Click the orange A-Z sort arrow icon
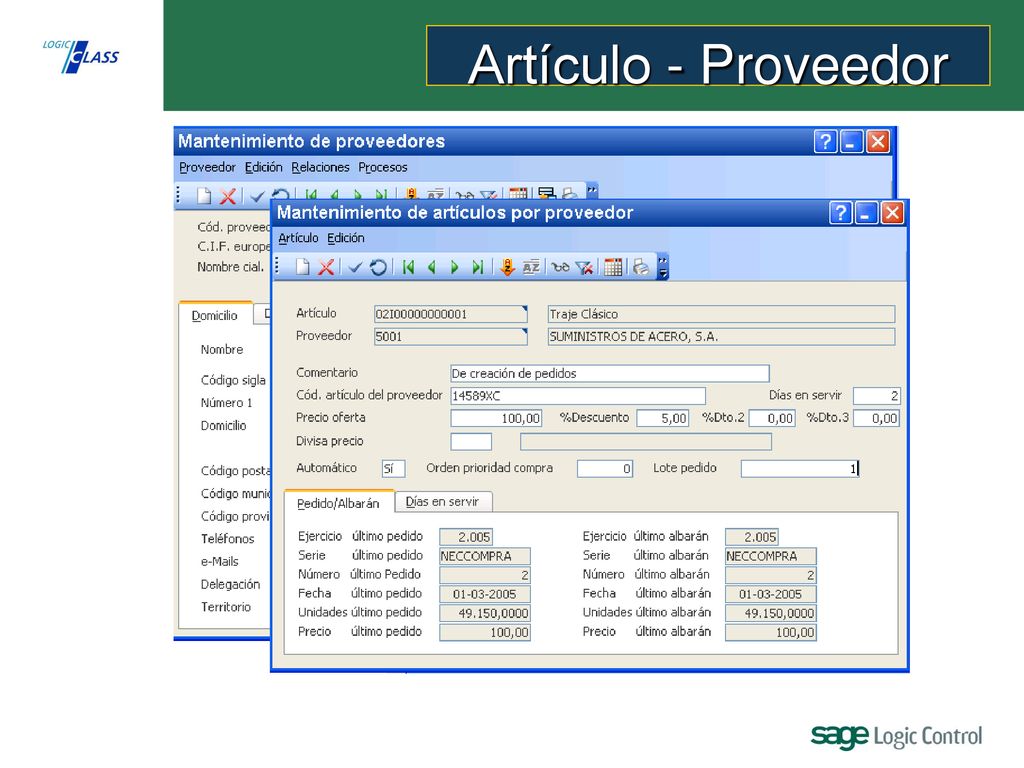The height and width of the screenshot is (768, 1024). coord(507,266)
